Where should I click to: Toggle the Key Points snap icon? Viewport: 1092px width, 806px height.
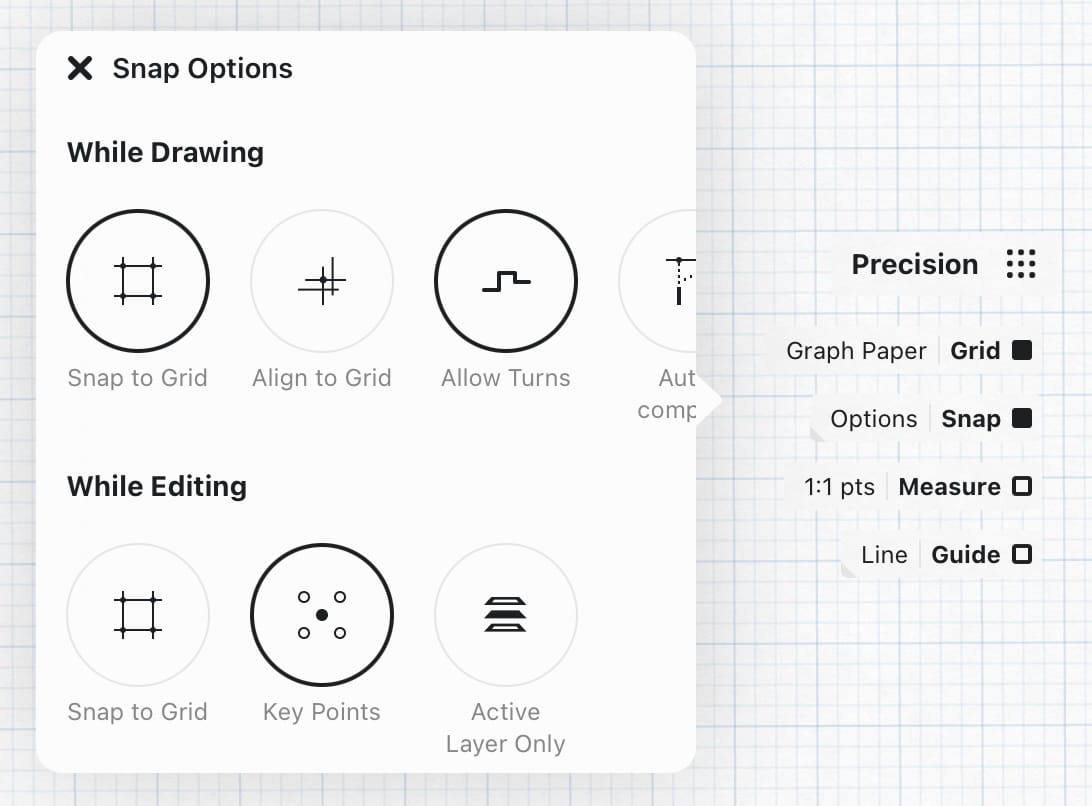tap(322, 615)
